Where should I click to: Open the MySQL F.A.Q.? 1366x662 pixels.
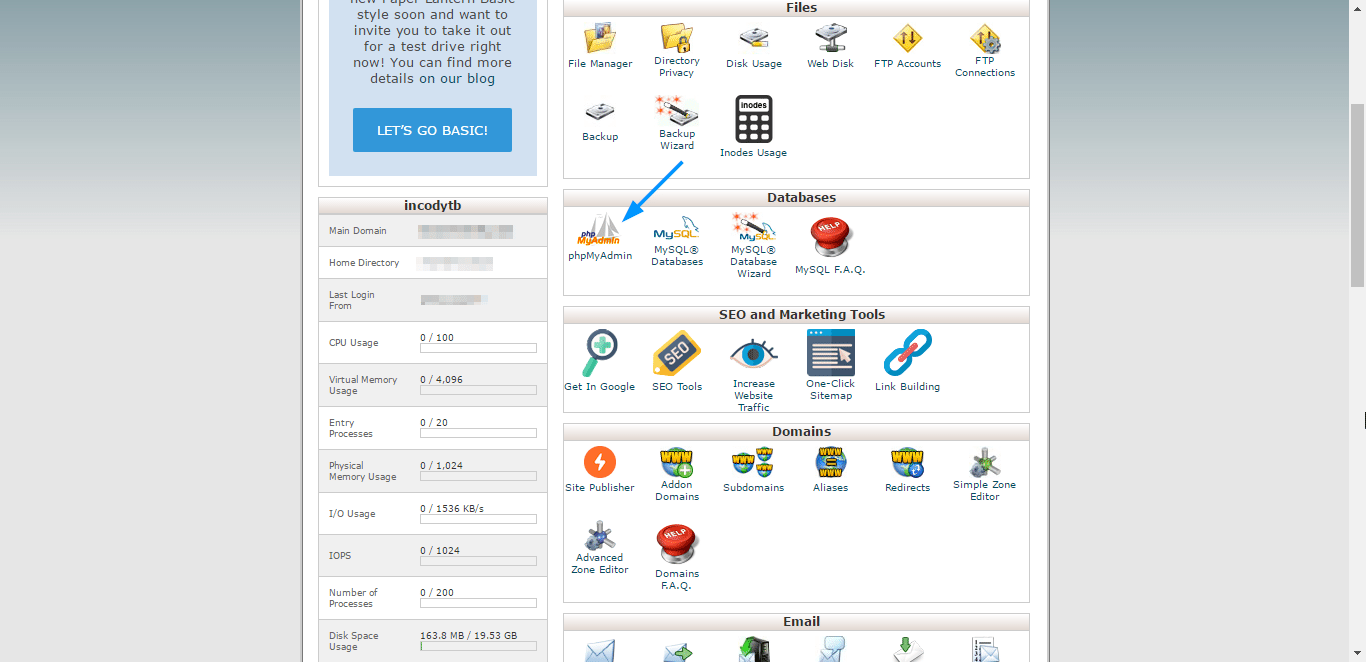pyautogui.click(x=830, y=238)
